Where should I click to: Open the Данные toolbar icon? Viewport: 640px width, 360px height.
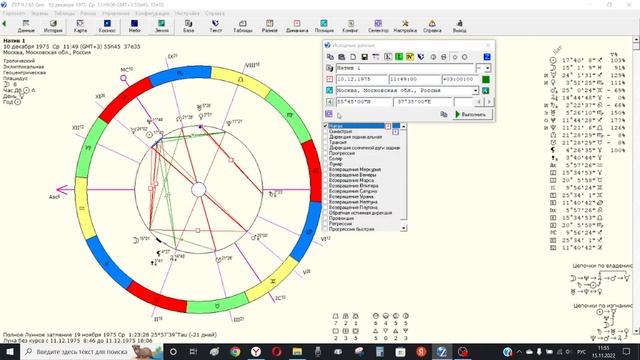click(26, 27)
